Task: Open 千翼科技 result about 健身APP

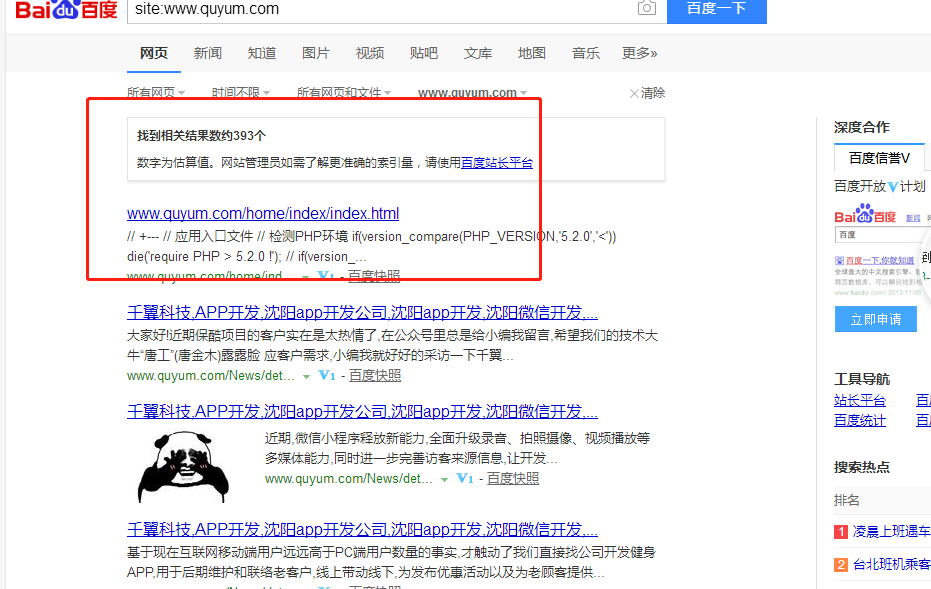Action: coord(362,529)
